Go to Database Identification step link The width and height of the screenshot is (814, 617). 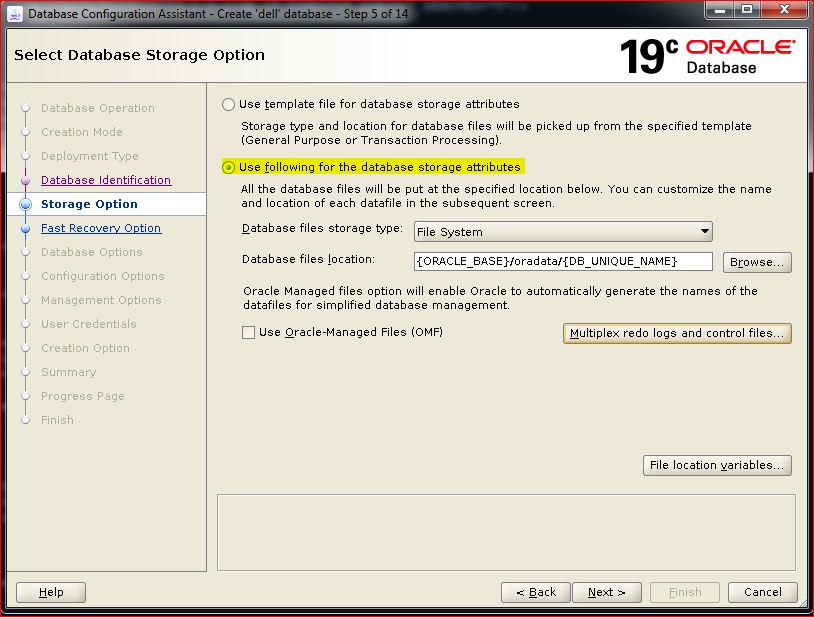point(106,180)
